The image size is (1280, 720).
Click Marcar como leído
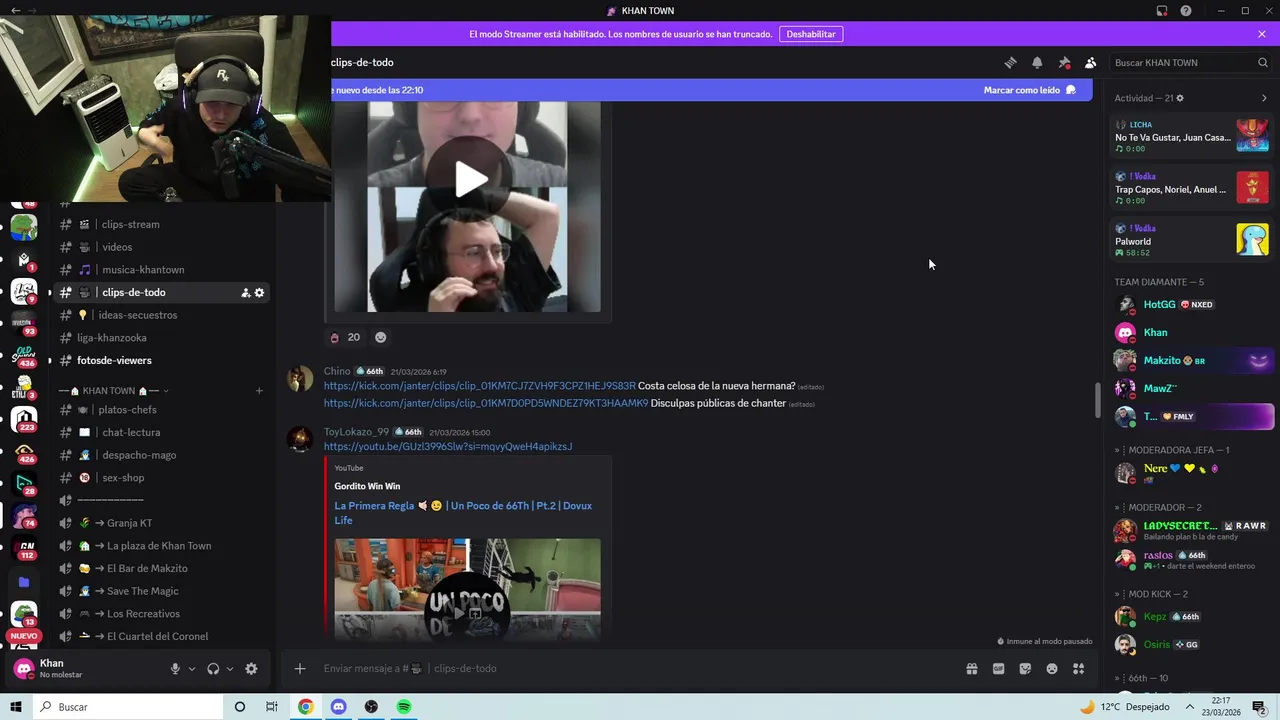coord(1029,90)
